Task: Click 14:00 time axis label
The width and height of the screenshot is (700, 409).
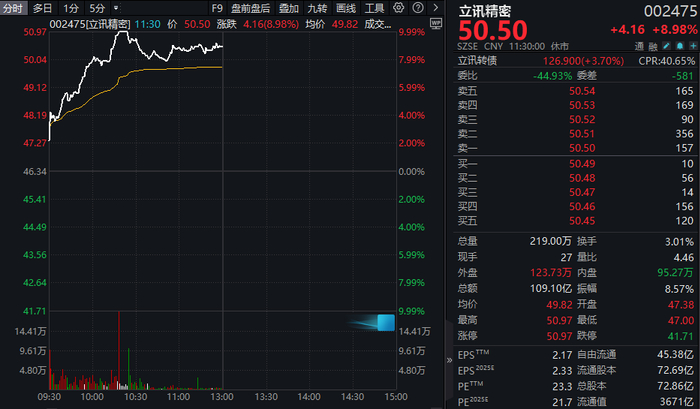Action: [309, 397]
